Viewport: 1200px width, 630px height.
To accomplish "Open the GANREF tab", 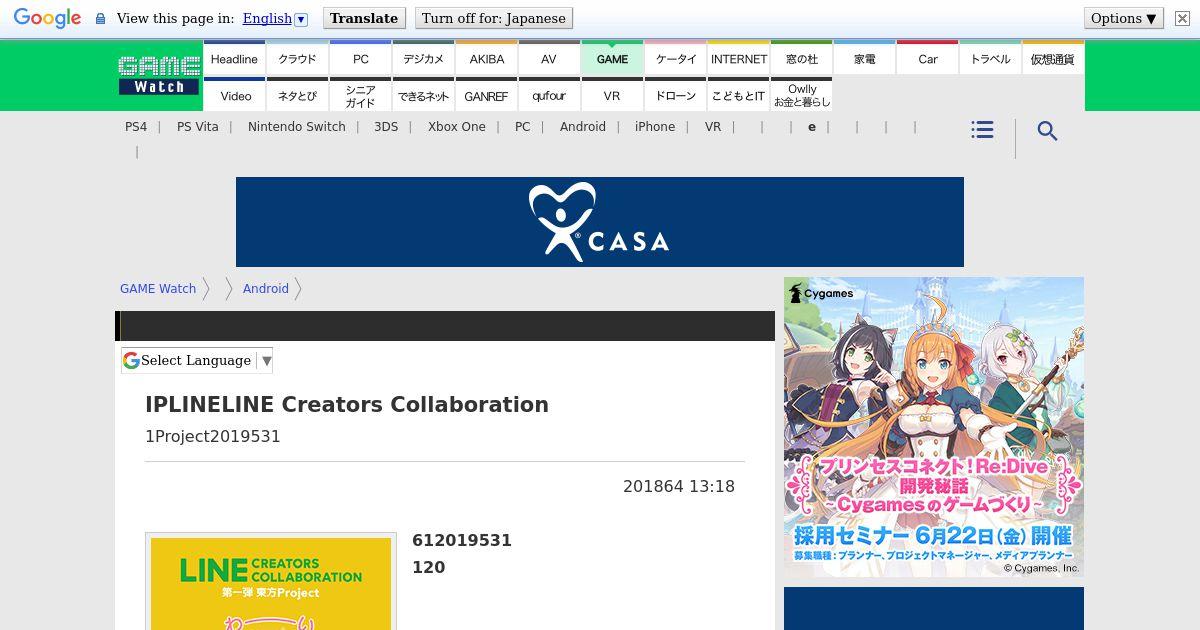I will pos(486,95).
